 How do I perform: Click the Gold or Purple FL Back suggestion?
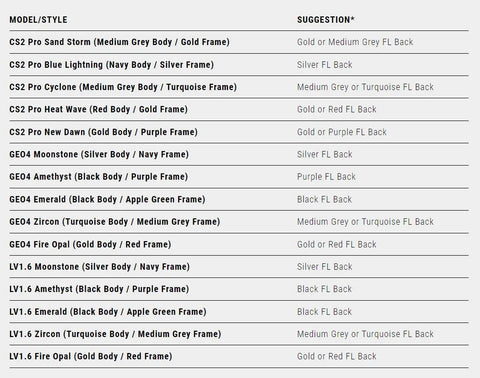[x=342, y=132]
